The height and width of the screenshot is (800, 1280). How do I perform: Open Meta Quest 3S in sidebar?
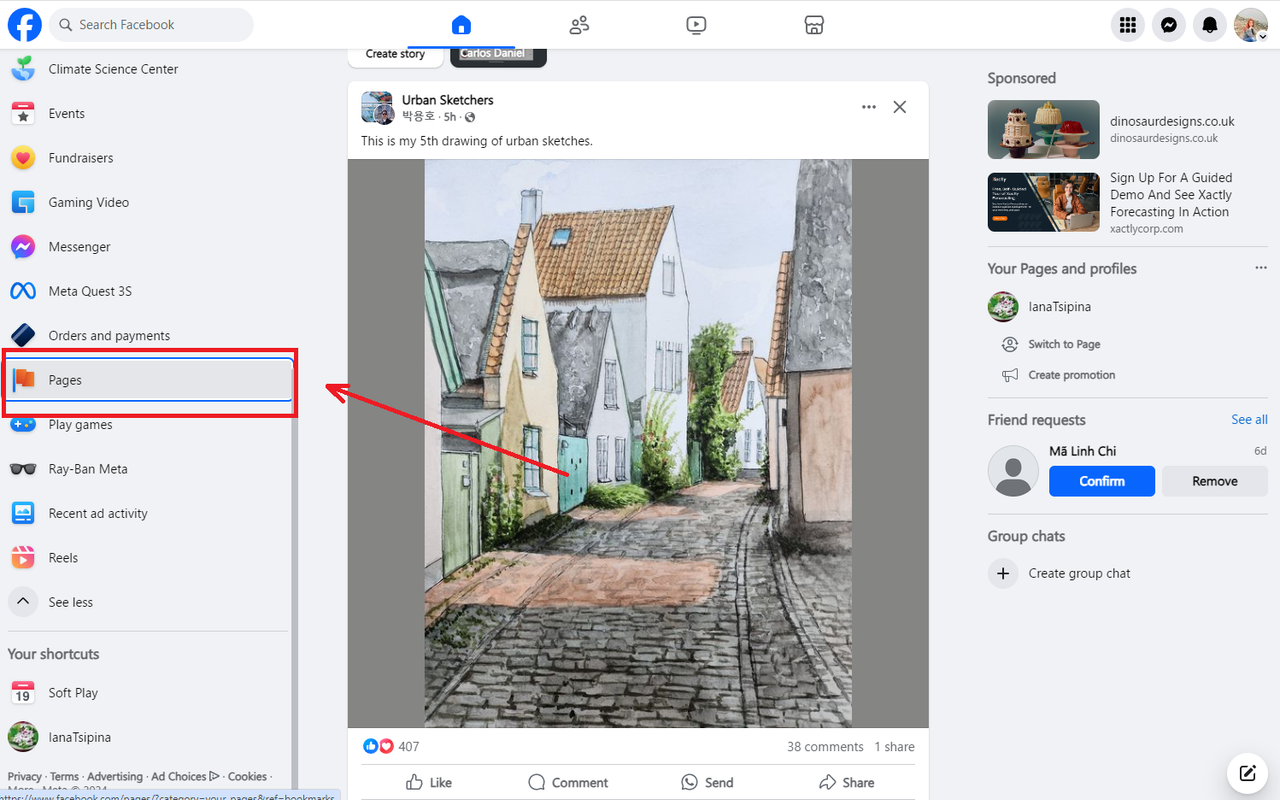coord(148,291)
